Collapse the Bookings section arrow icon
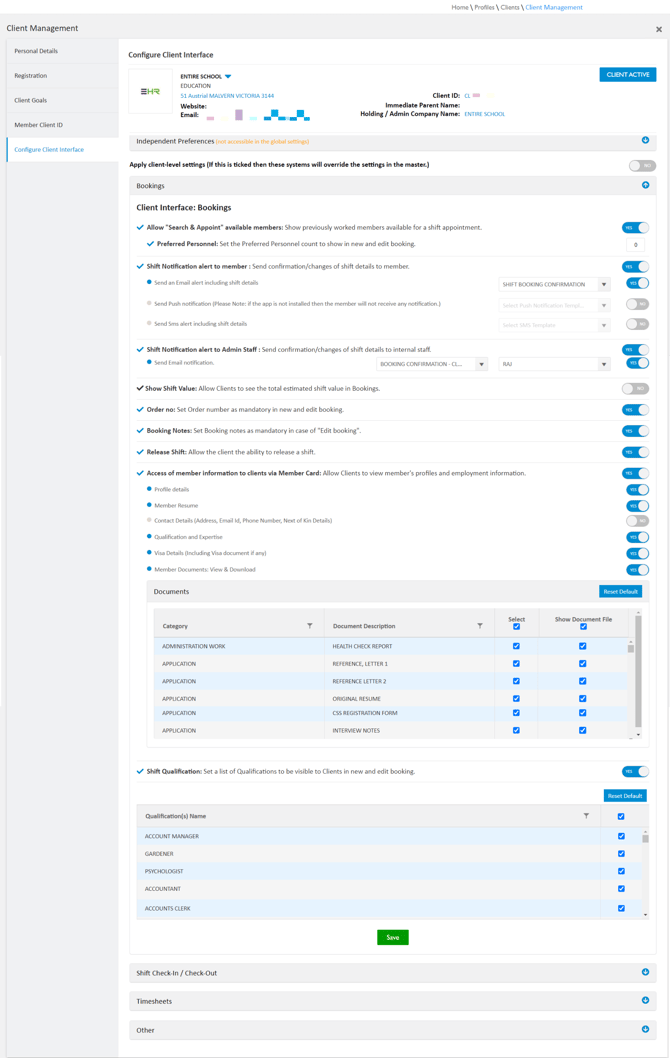The width and height of the screenshot is (670, 1058). click(645, 185)
